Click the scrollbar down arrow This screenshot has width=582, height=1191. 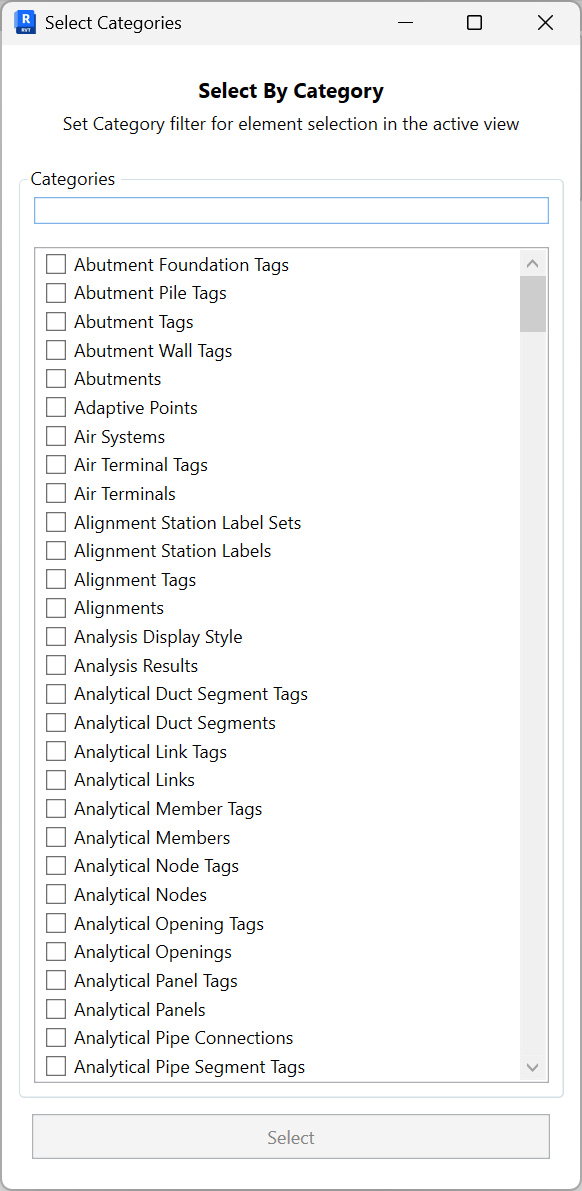pyautogui.click(x=532, y=1067)
